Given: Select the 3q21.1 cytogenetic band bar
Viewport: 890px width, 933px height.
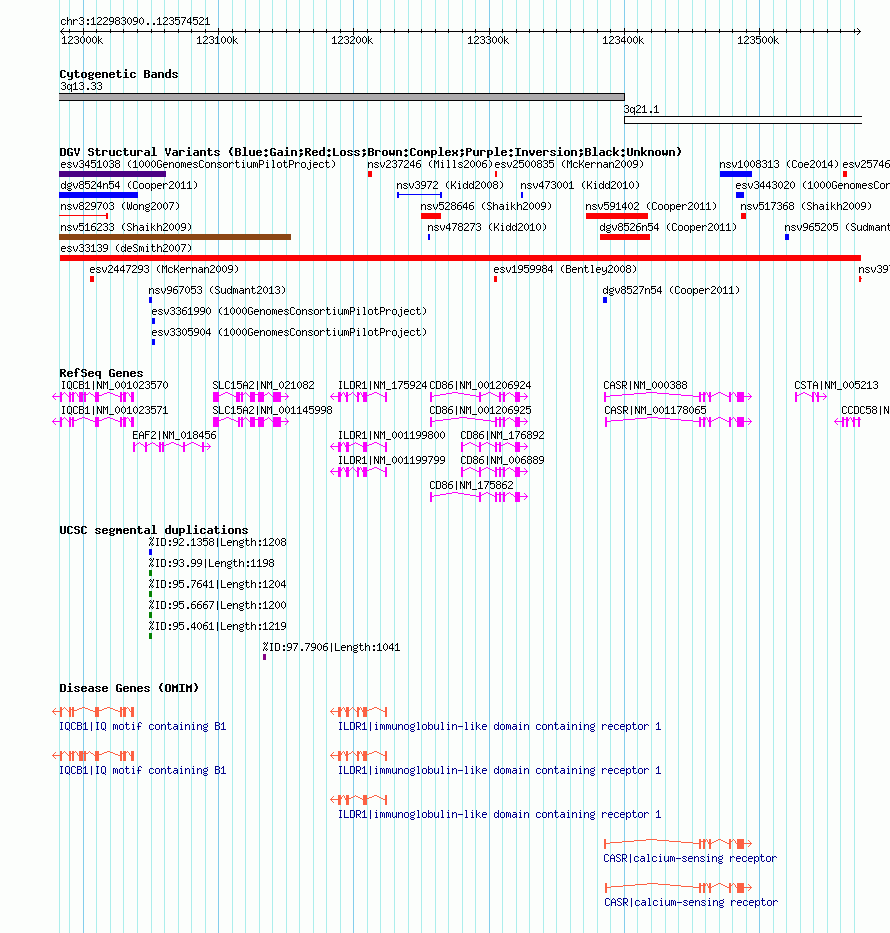Looking at the screenshot, I should (742, 120).
